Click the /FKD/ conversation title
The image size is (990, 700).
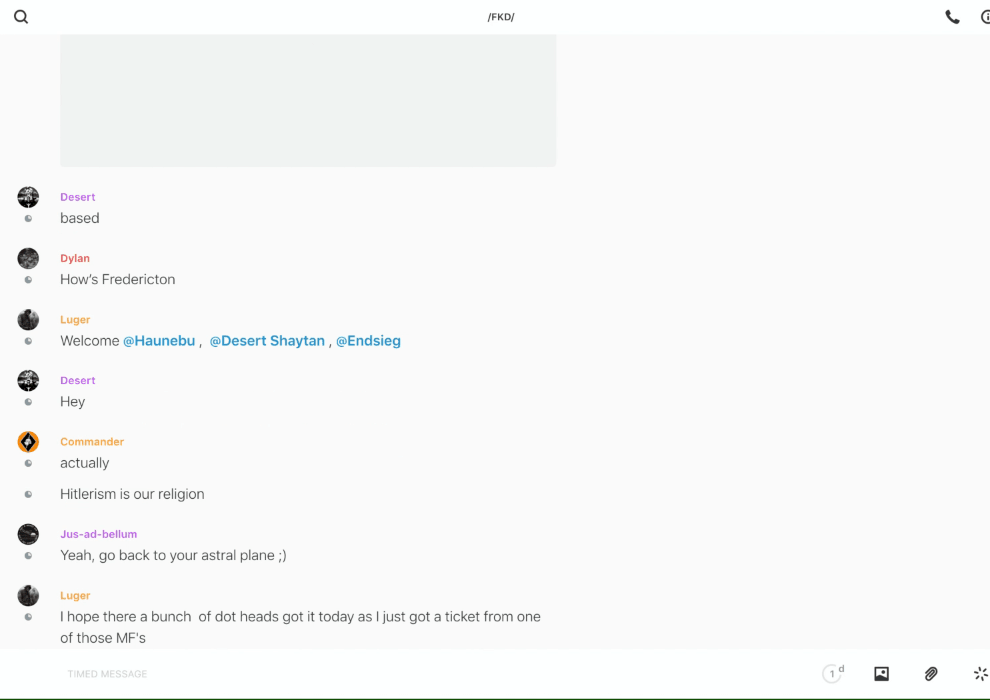[x=501, y=17]
